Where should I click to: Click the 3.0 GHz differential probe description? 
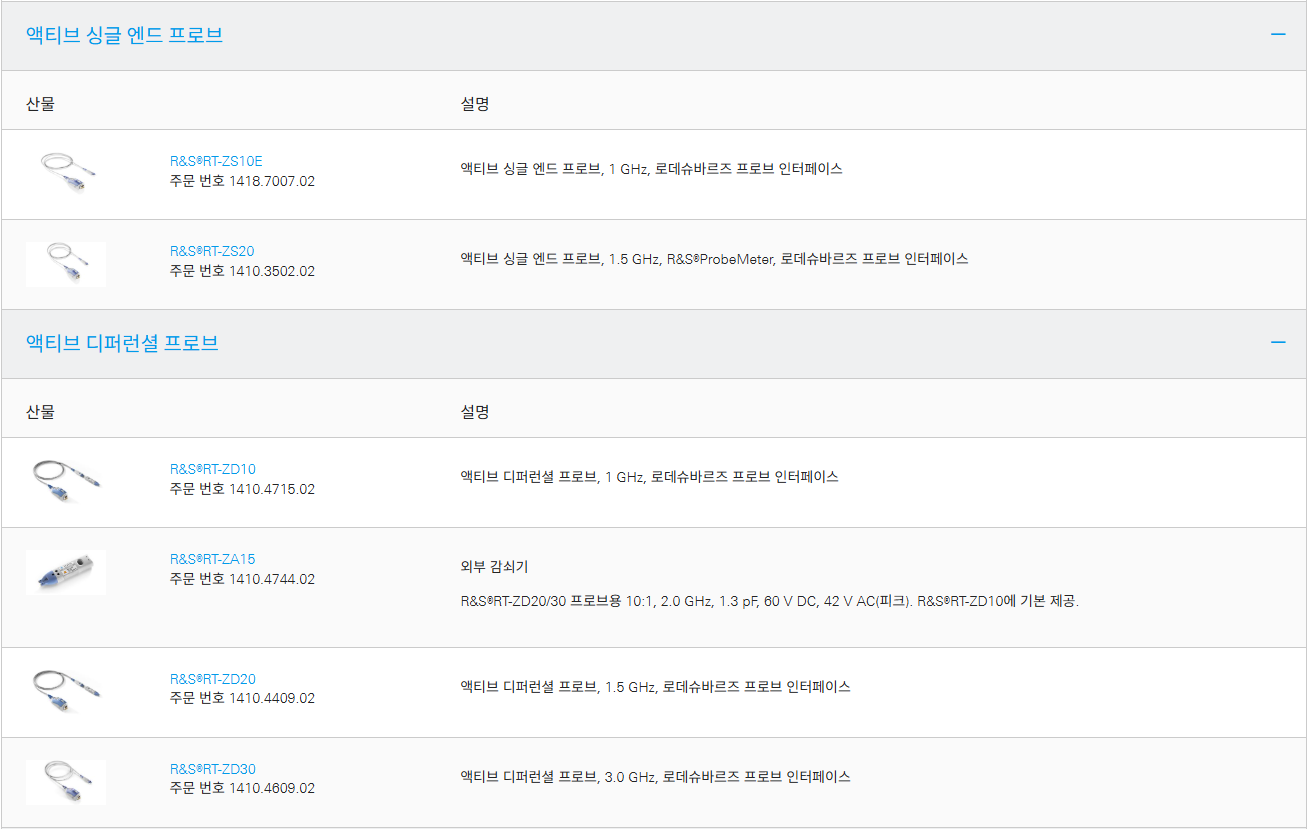(x=655, y=776)
